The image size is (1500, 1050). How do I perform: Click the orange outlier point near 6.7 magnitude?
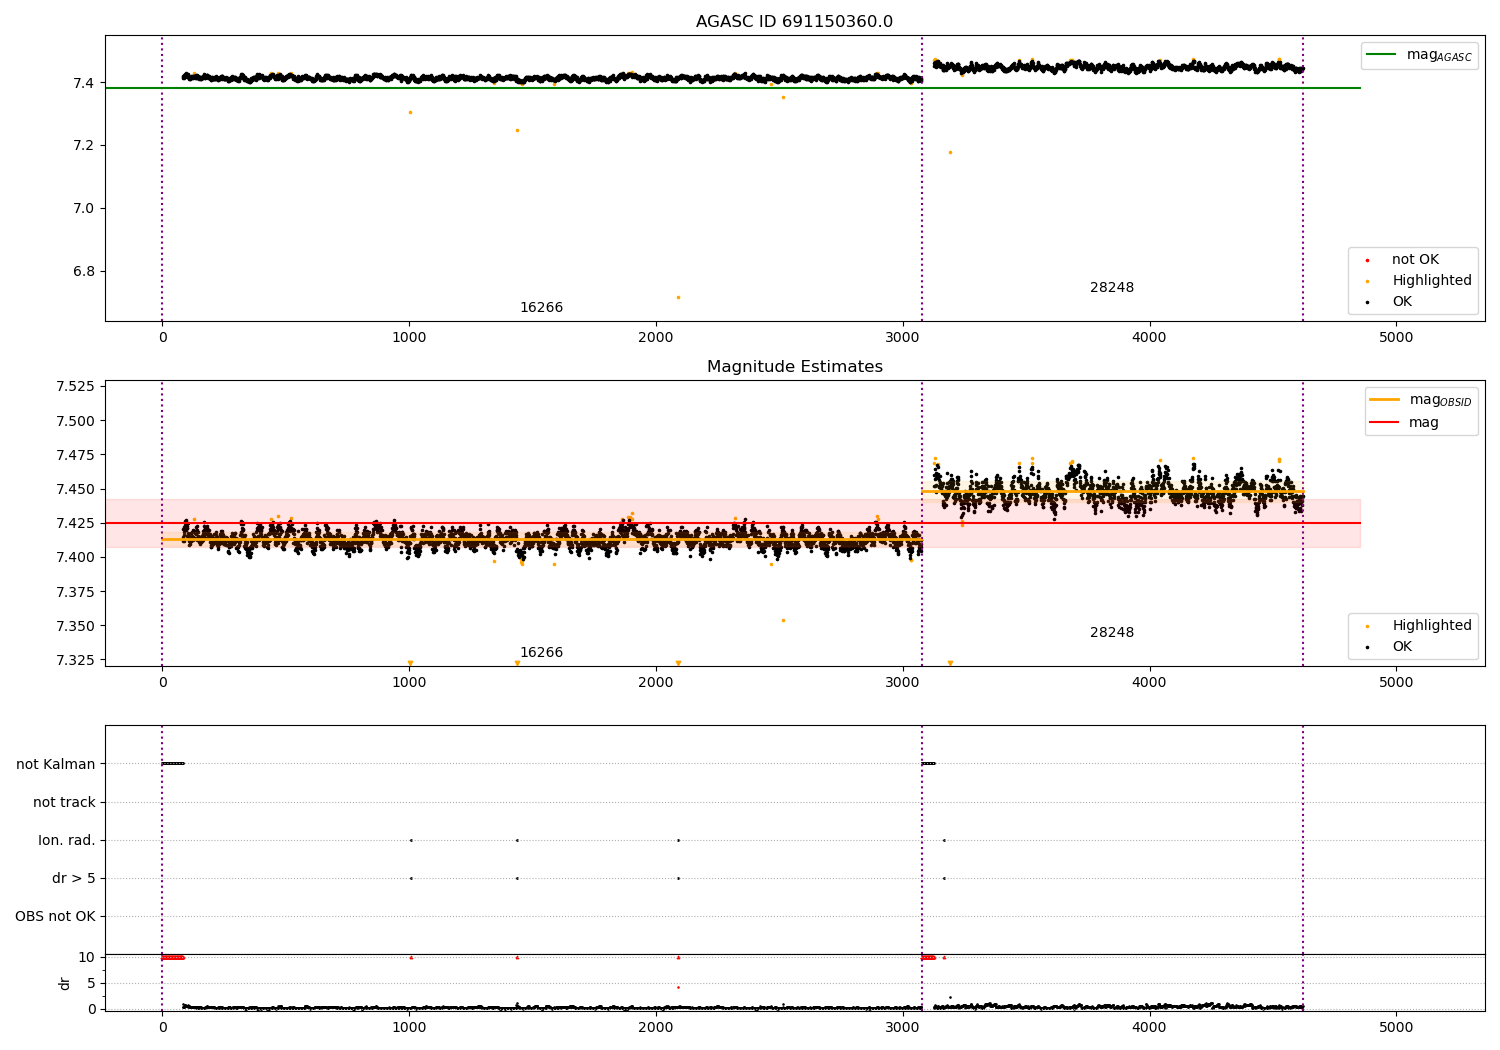click(678, 297)
